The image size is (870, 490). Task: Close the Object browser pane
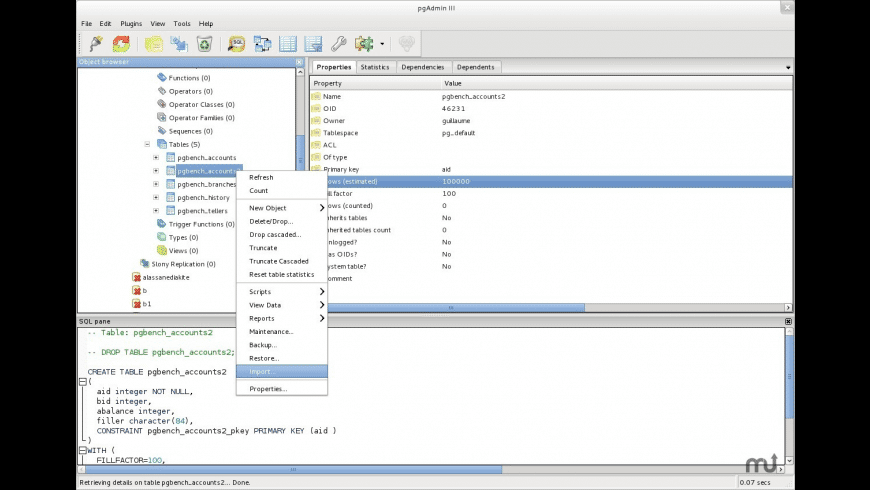[x=298, y=62]
